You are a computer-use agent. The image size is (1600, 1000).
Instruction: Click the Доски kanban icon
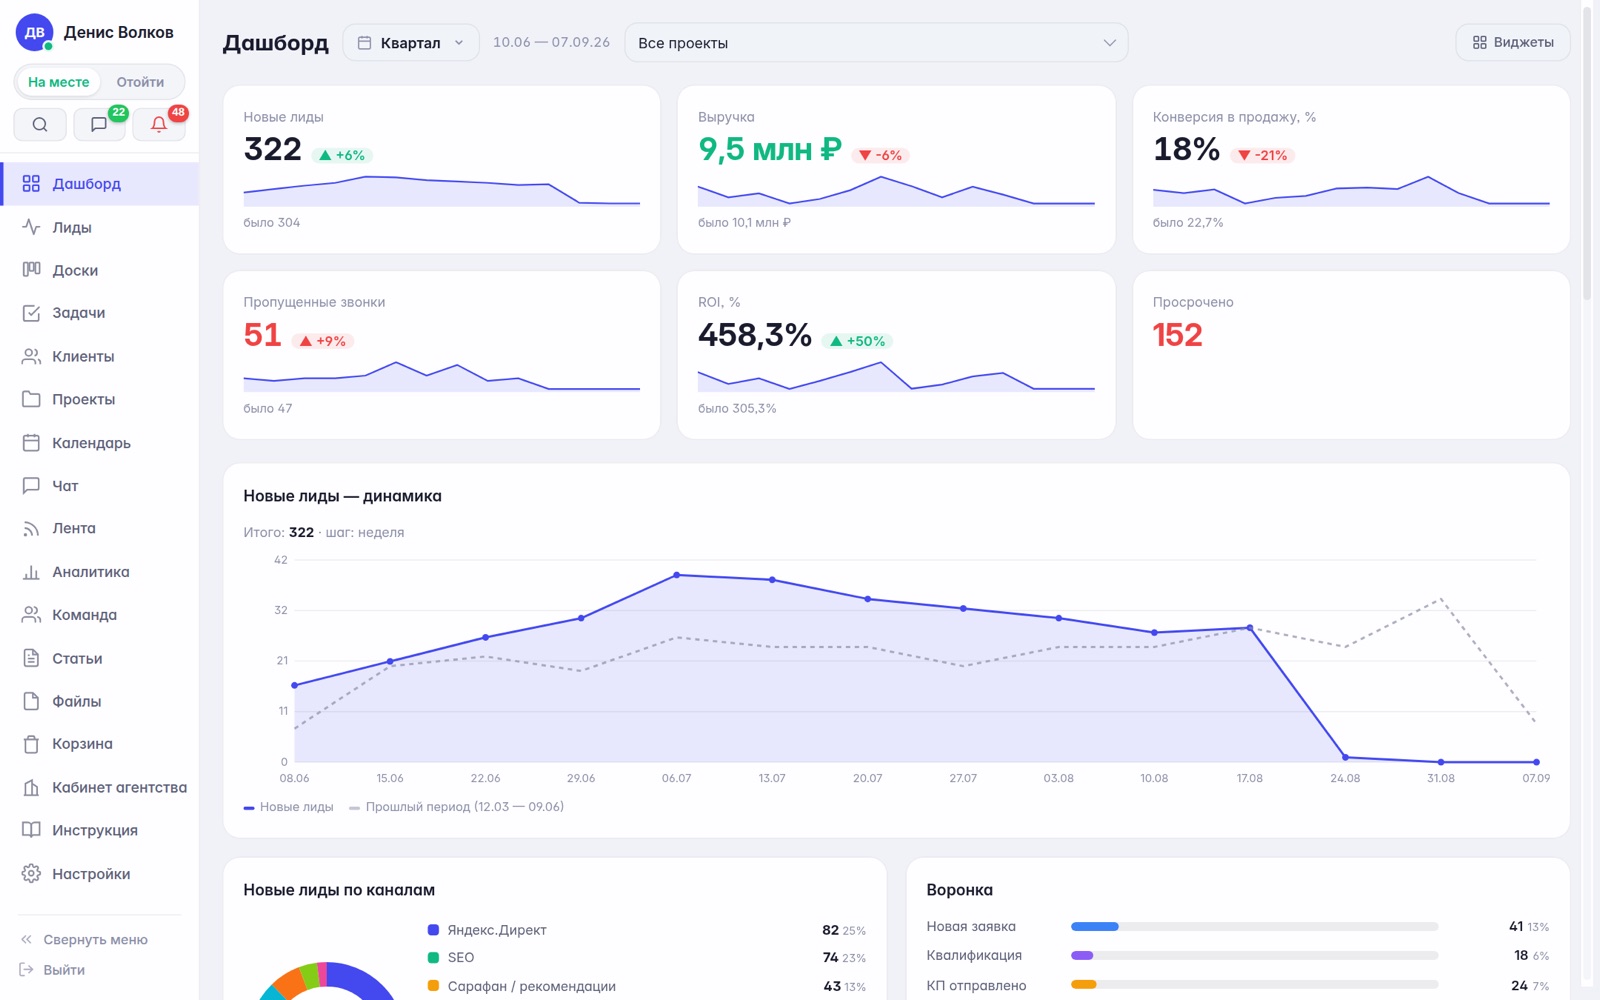coord(31,270)
